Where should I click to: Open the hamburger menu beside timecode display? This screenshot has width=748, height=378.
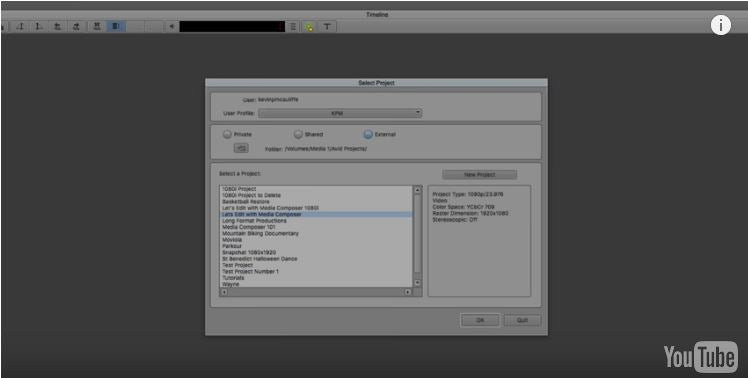(x=293, y=27)
